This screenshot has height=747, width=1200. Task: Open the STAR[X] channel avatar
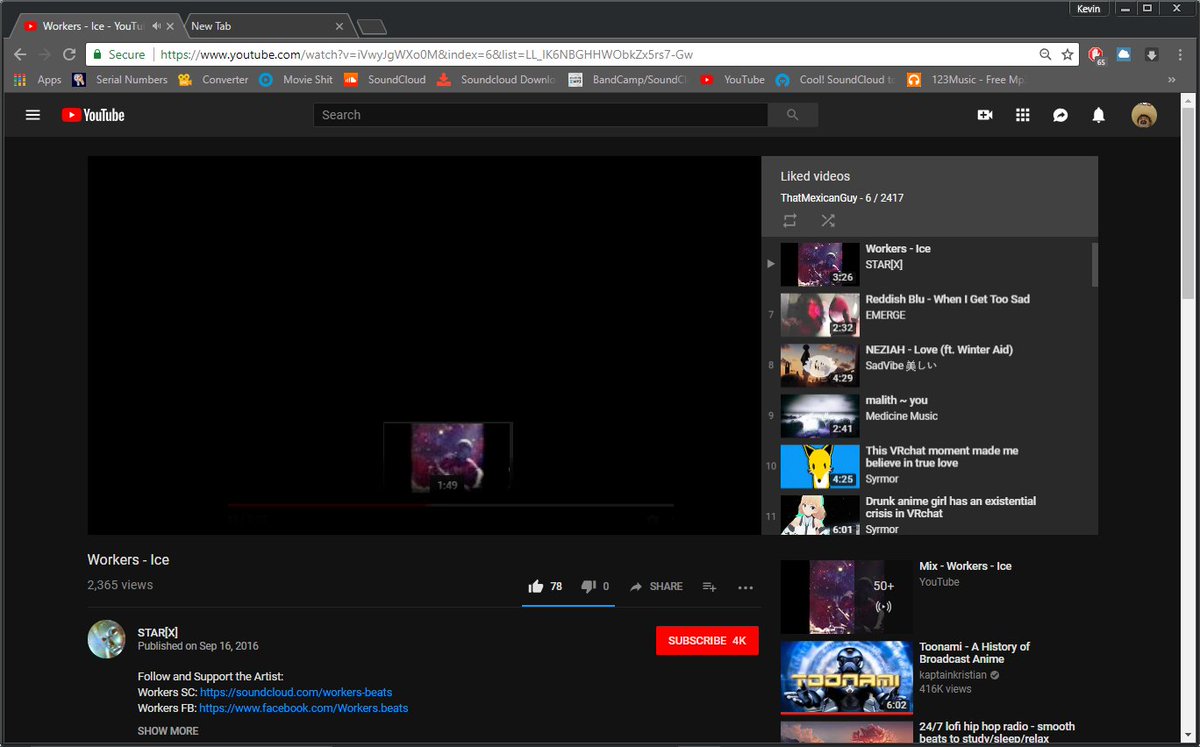point(106,639)
